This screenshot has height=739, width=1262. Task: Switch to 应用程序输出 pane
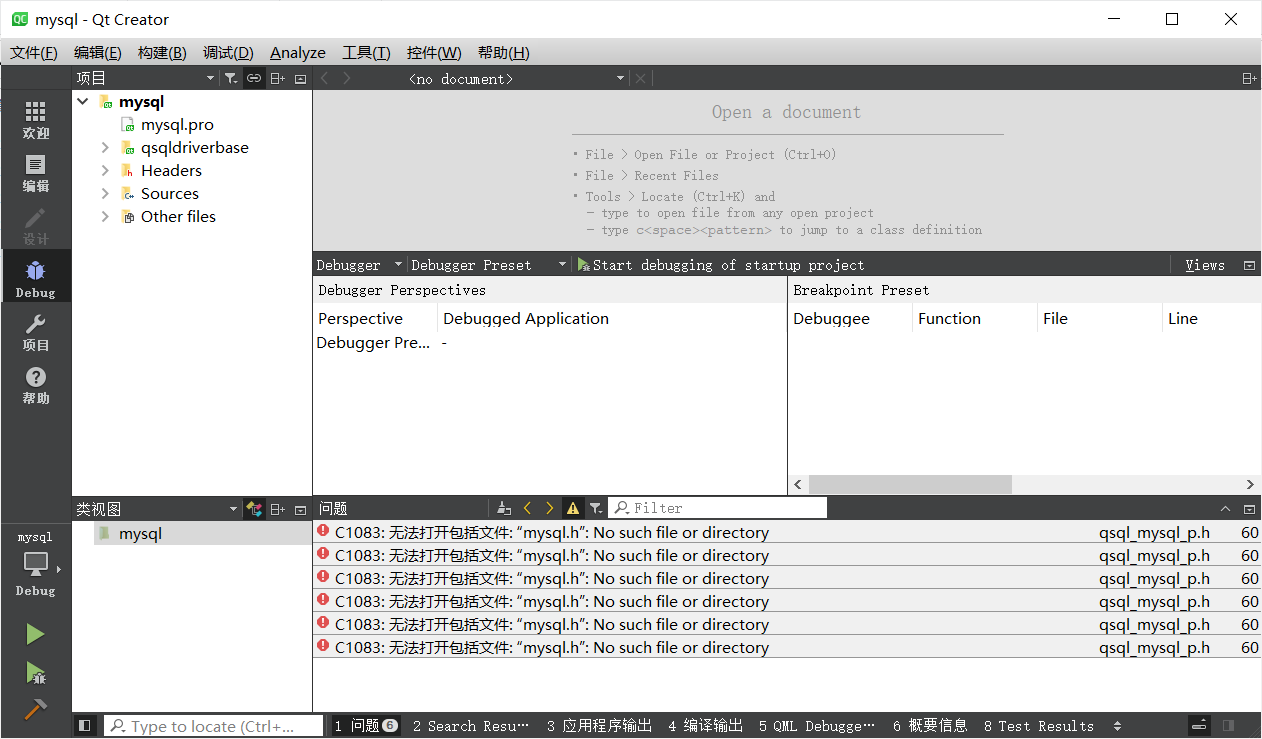(599, 726)
